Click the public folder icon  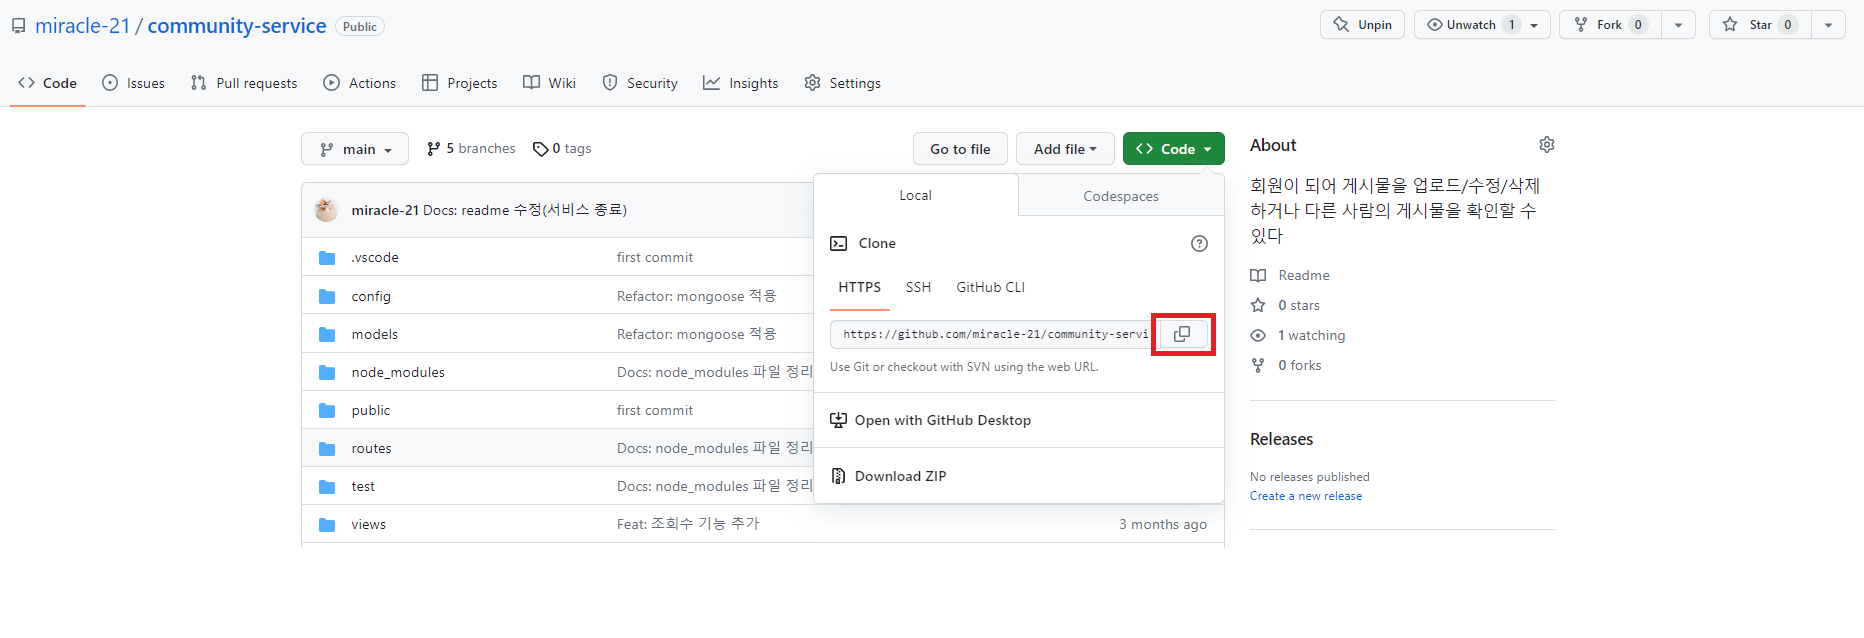click(327, 410)
